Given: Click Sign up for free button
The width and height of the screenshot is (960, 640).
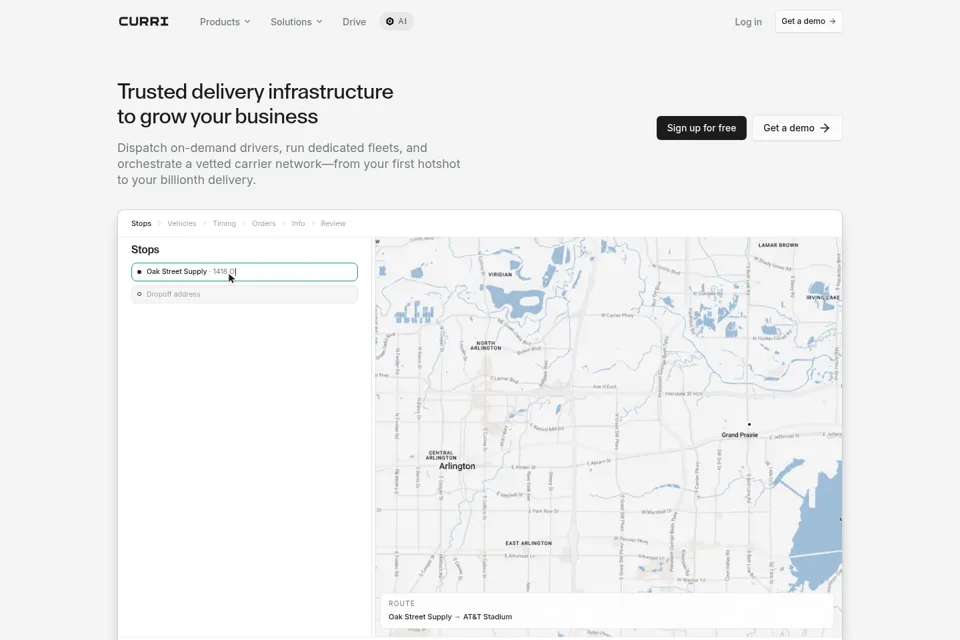Looking at the screenshot, I should pyautogui.click(x=701, y=128).
